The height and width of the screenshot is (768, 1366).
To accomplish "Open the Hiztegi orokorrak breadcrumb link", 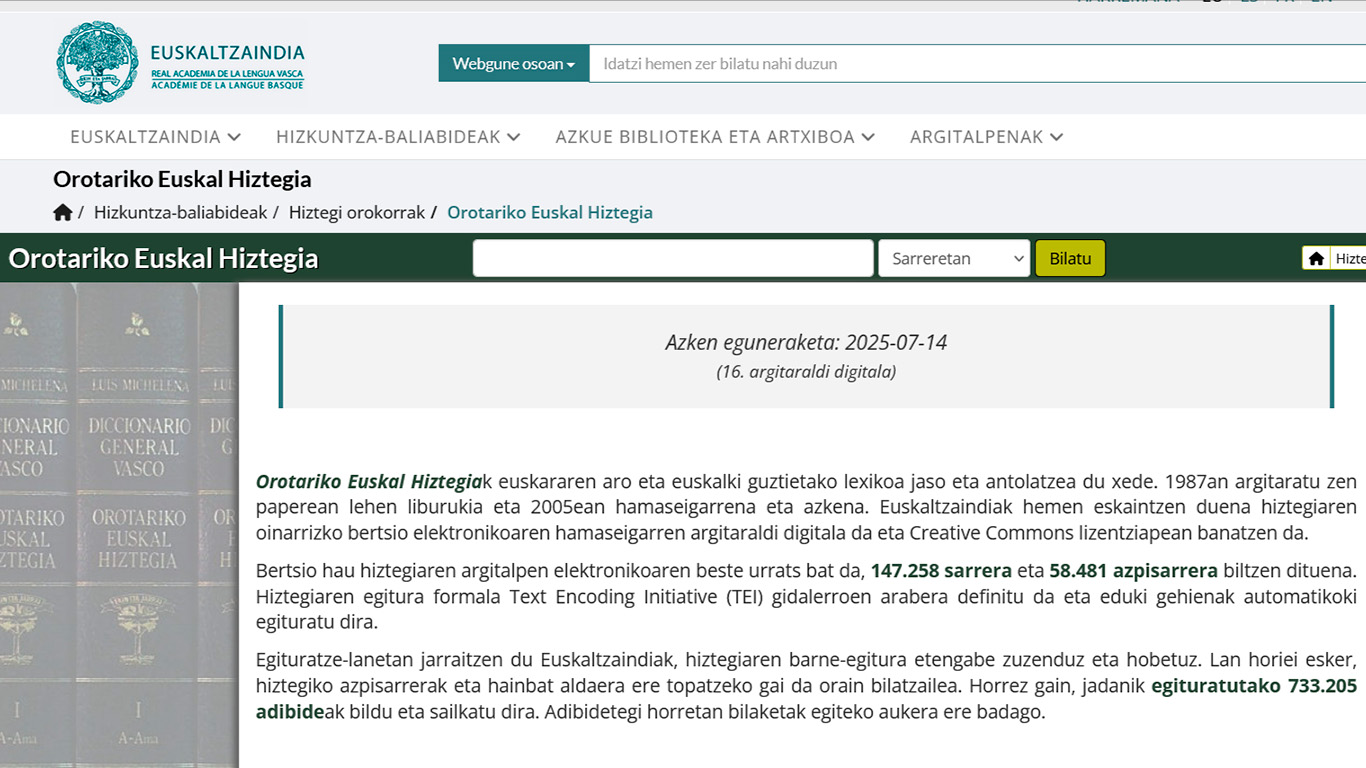I will pos(356,212).
